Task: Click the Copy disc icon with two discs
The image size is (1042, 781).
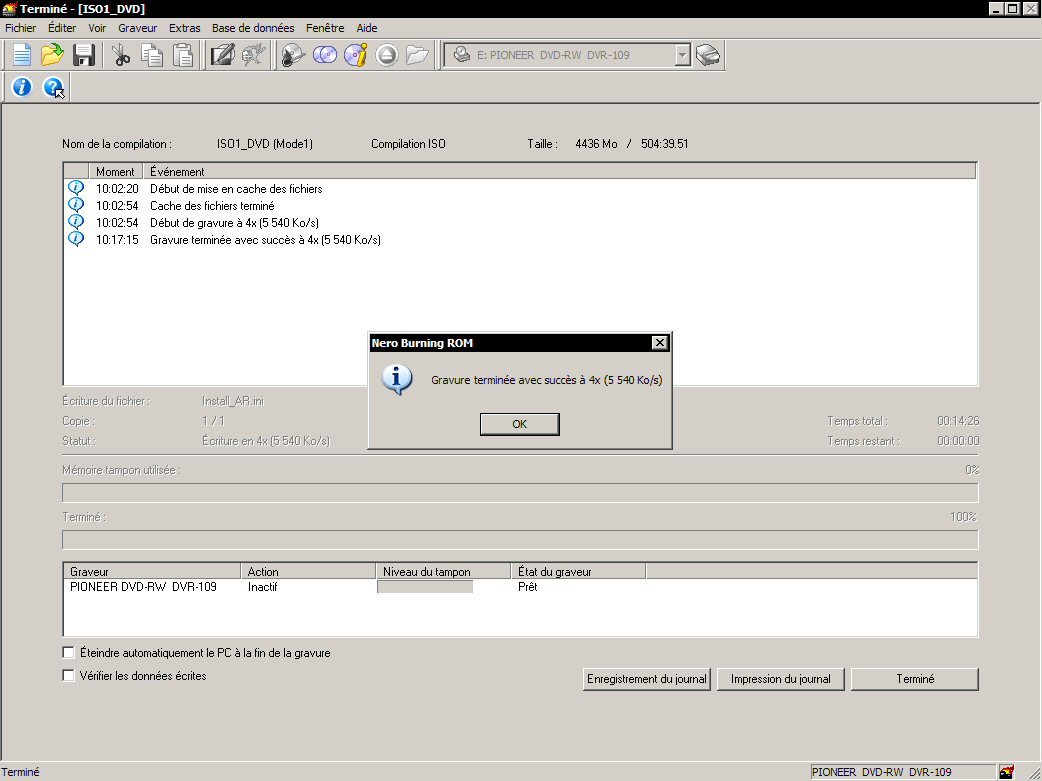Action: point(324,55)
